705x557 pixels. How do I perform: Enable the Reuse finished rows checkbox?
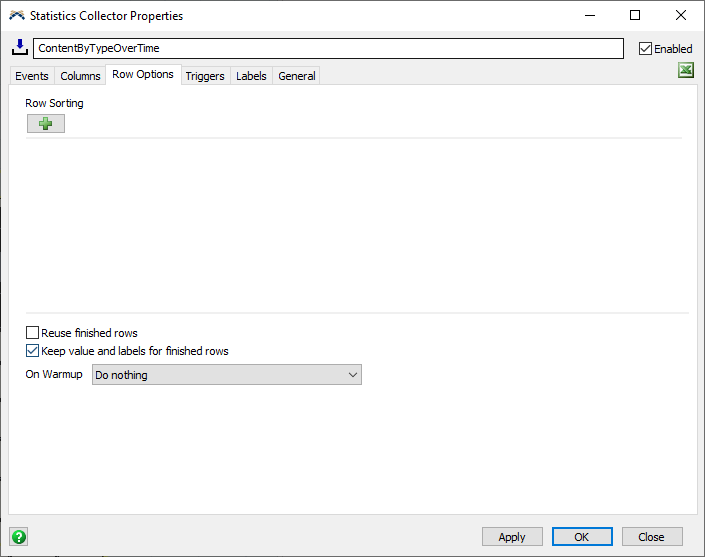33,333
